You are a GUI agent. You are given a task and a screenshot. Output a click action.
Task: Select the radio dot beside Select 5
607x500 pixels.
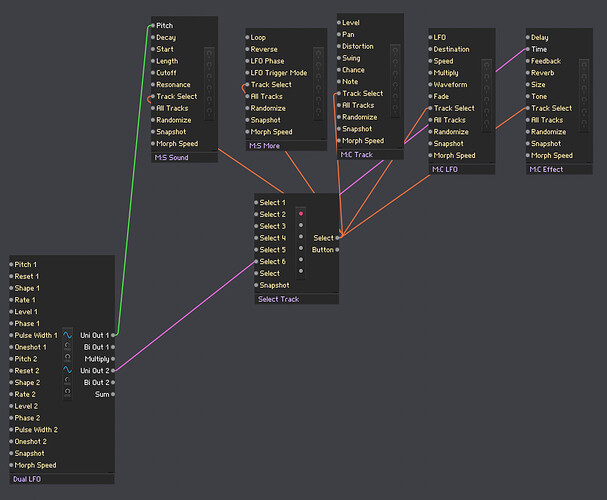click(x=301, y=248)
